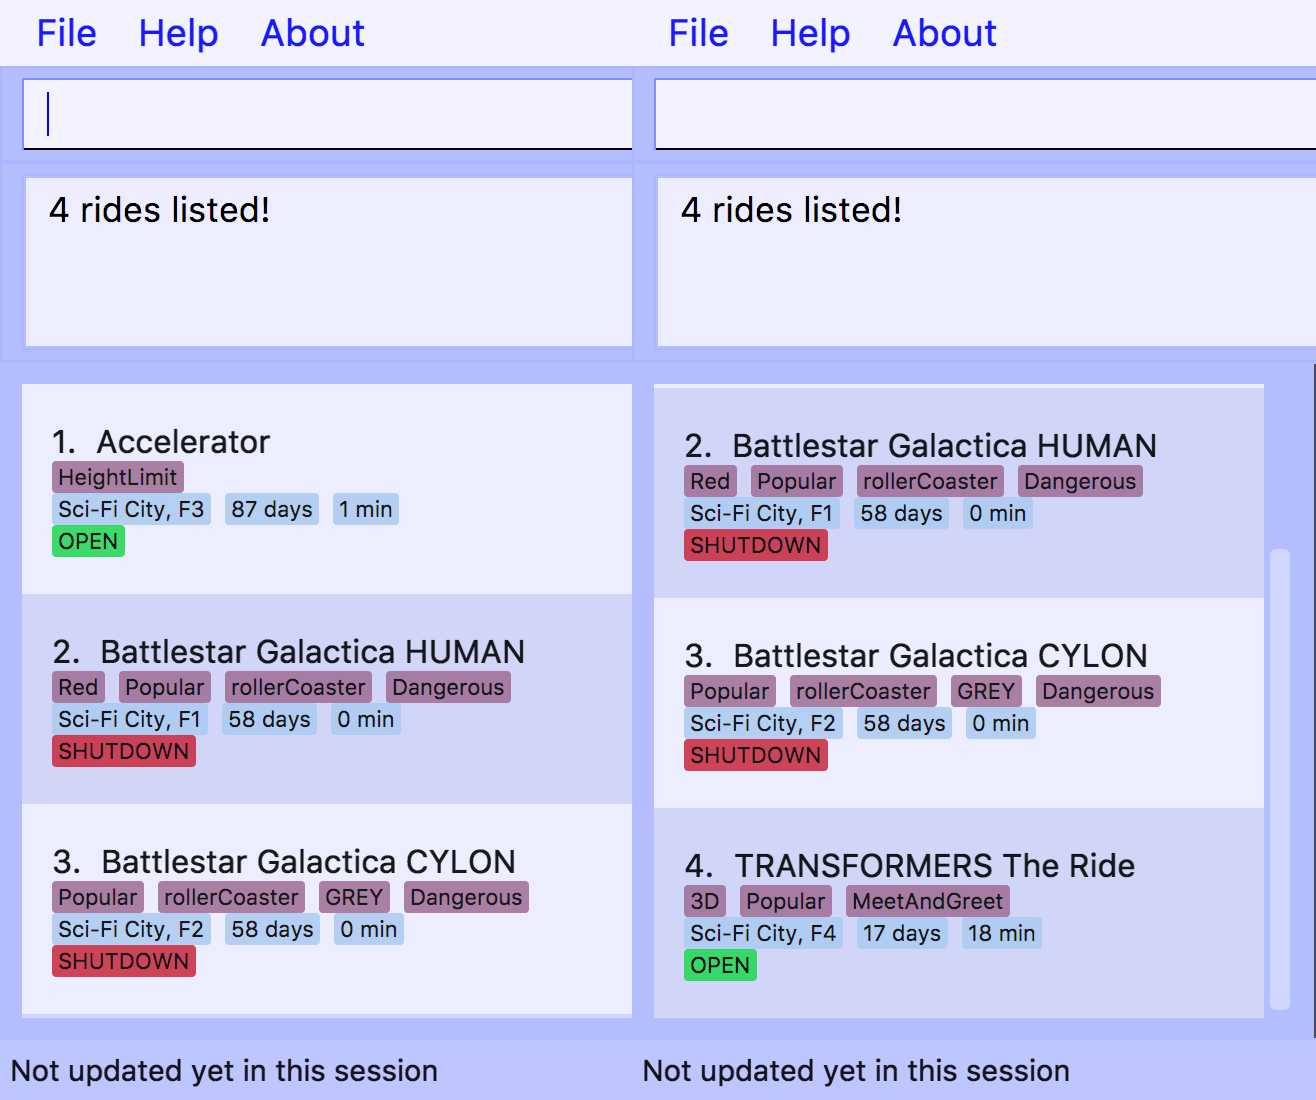
Task: Open the File menu in the left window
Action: pos(66,33)
